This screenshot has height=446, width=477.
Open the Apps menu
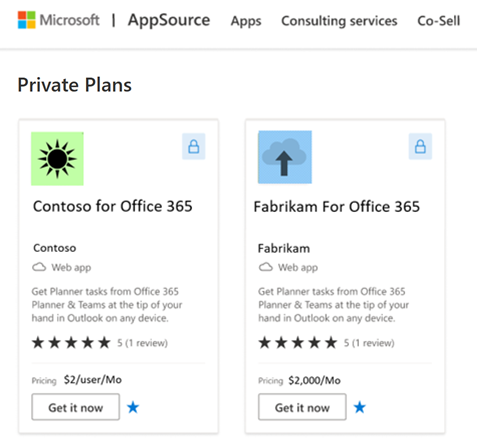[246, 21]
